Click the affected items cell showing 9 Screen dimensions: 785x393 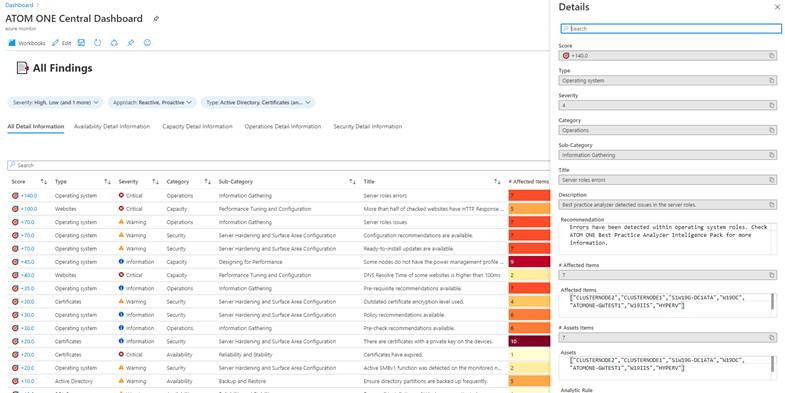(x=529, y=262)
